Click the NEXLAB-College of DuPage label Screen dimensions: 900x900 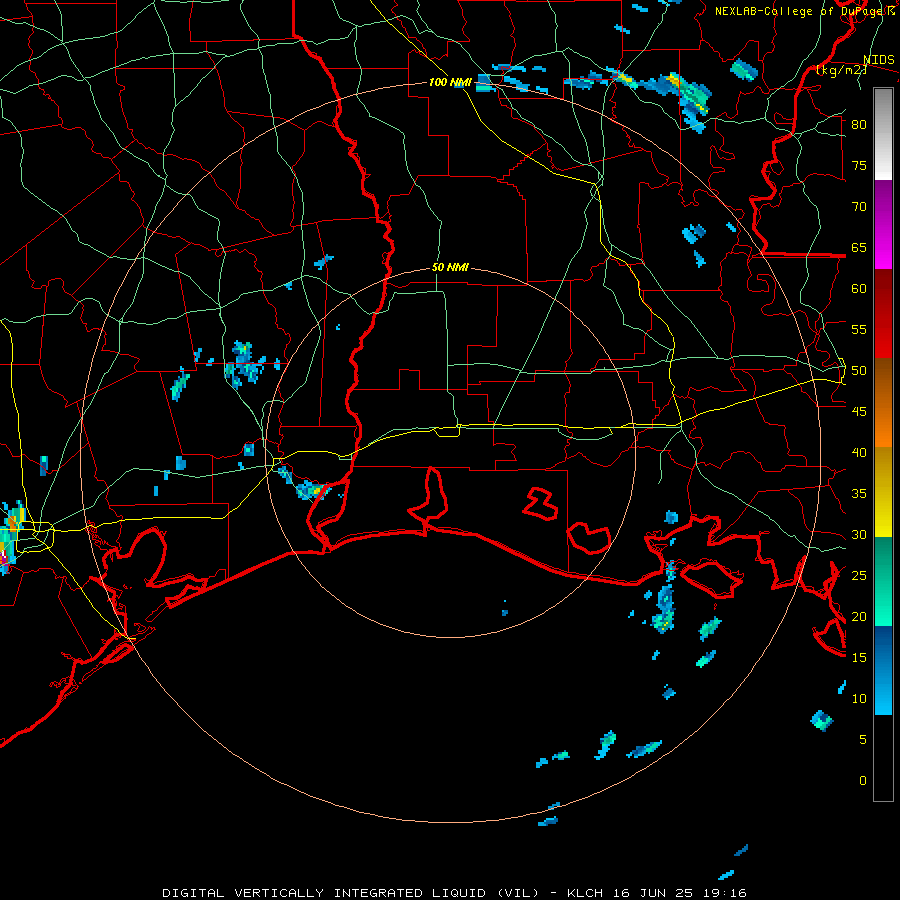tap(800, 11)
